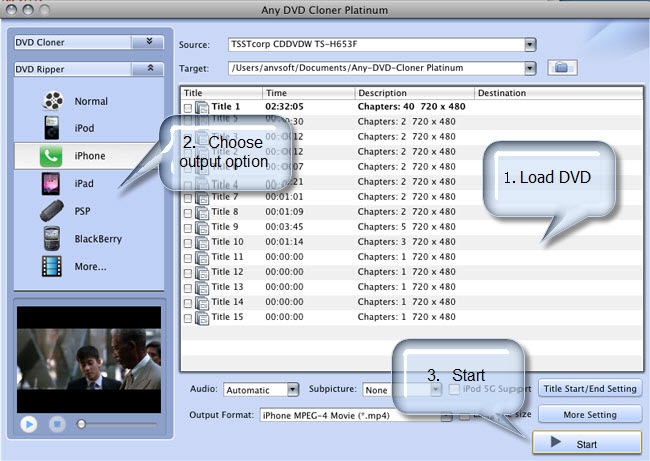
Task: Open the Target path dropdown
Action: click(530, 68)
